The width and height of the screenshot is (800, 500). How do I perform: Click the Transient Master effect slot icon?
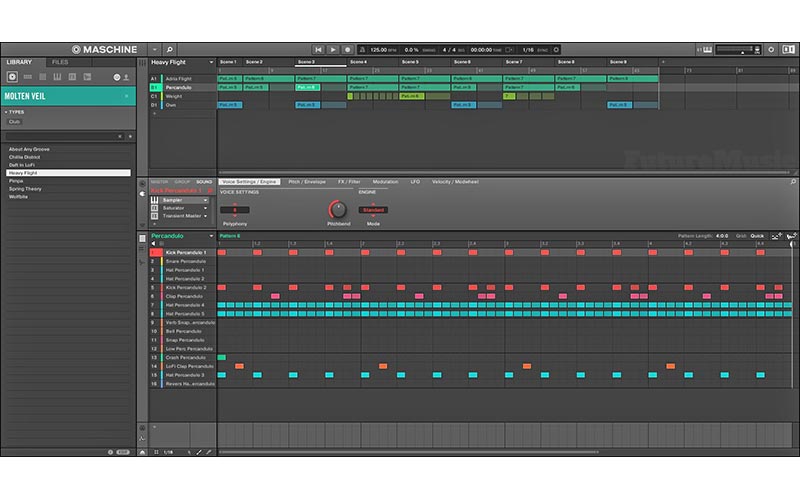(x=154, y=216)
